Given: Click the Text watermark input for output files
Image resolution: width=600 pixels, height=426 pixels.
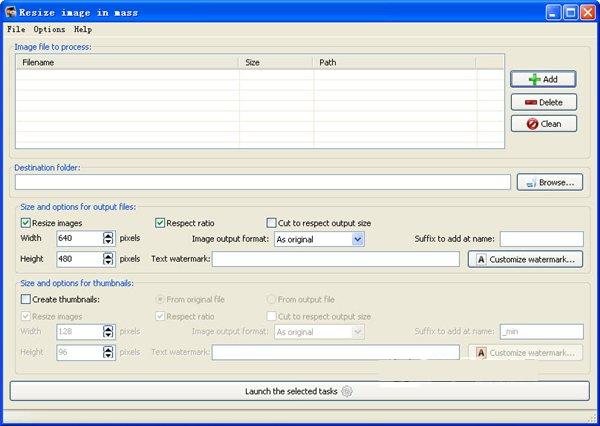Looking at the screenshot, I should pos(335,259).
